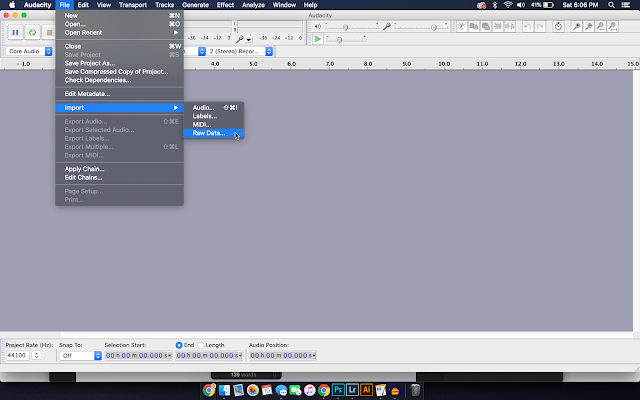Click Open... in the File menu
This screenshot has height=400, width=640.
point(119,24)
